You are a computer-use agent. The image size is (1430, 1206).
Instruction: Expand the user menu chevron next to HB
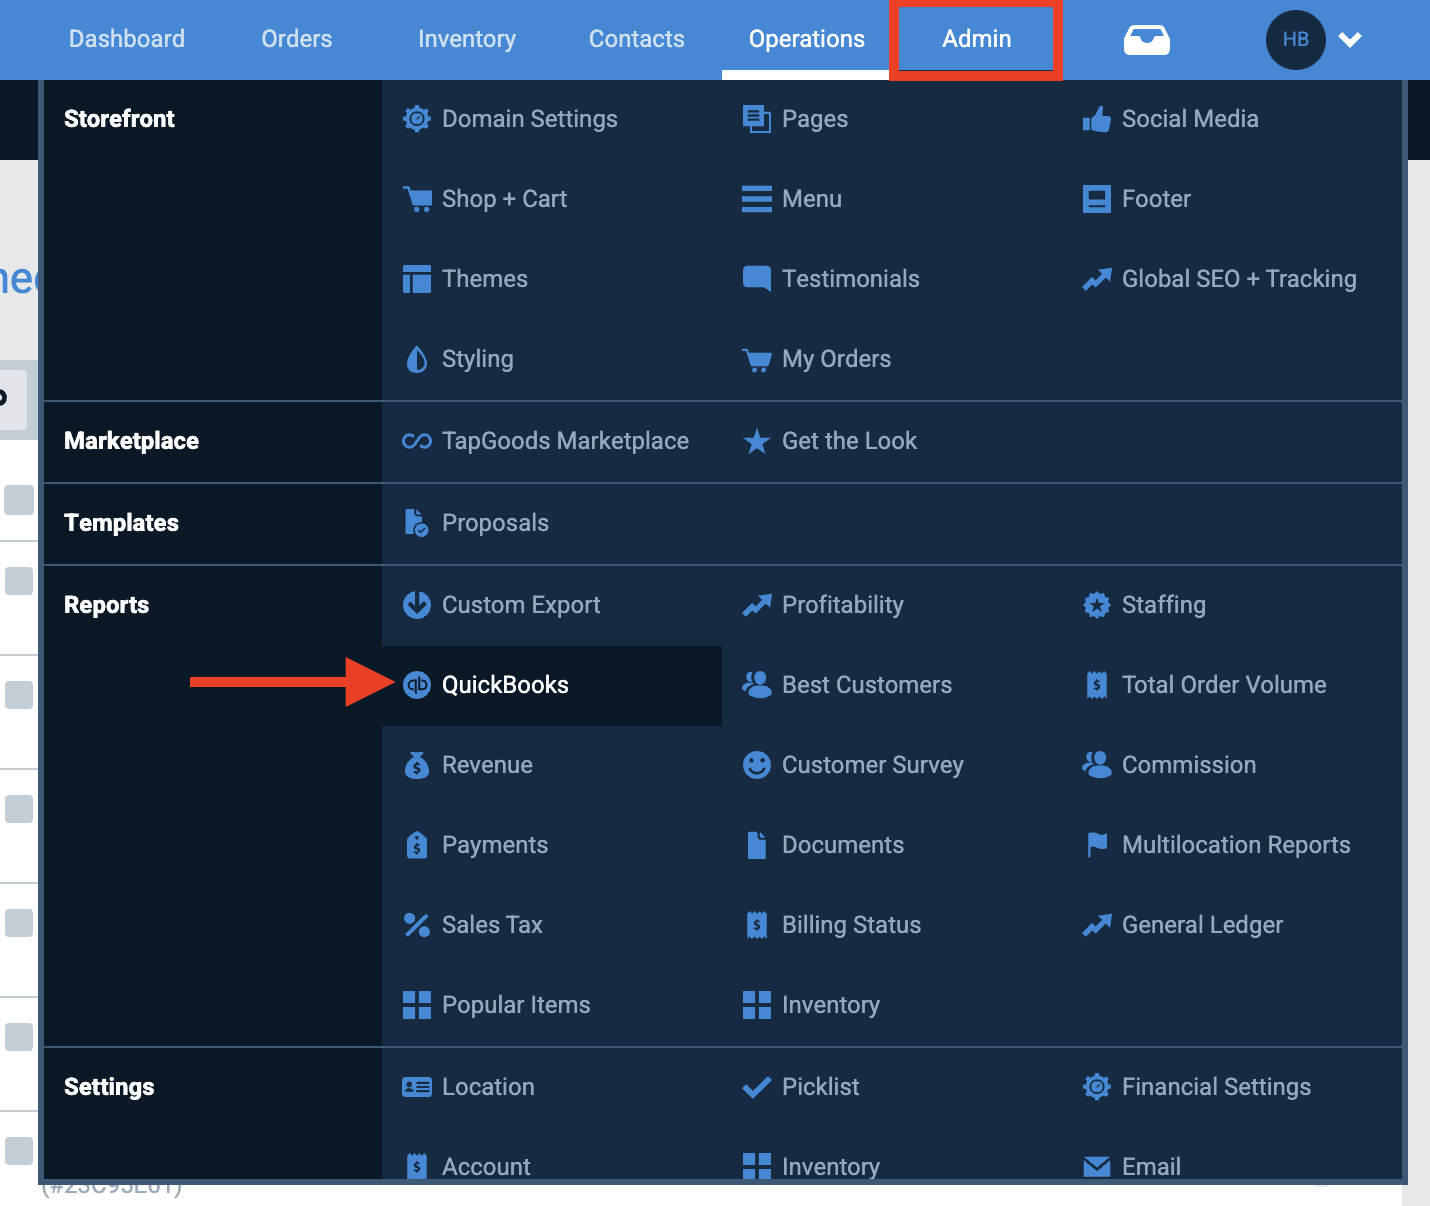coord(1350,40)
